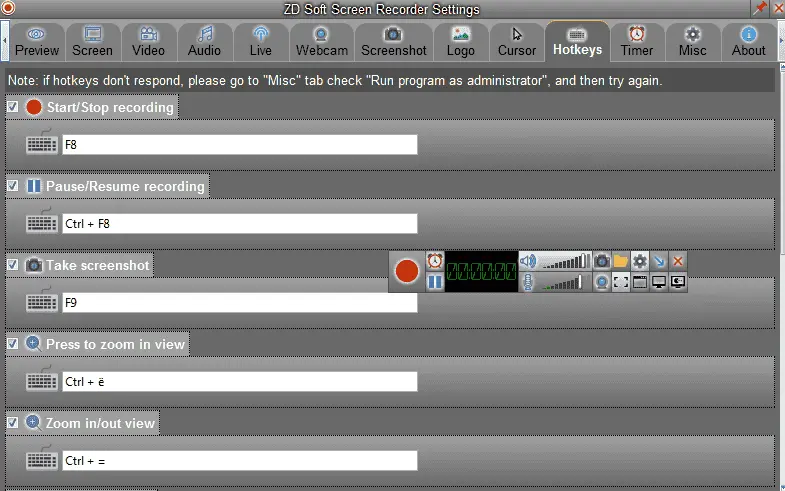Click the camera icon beside Take screenshot

click(34, 265)
